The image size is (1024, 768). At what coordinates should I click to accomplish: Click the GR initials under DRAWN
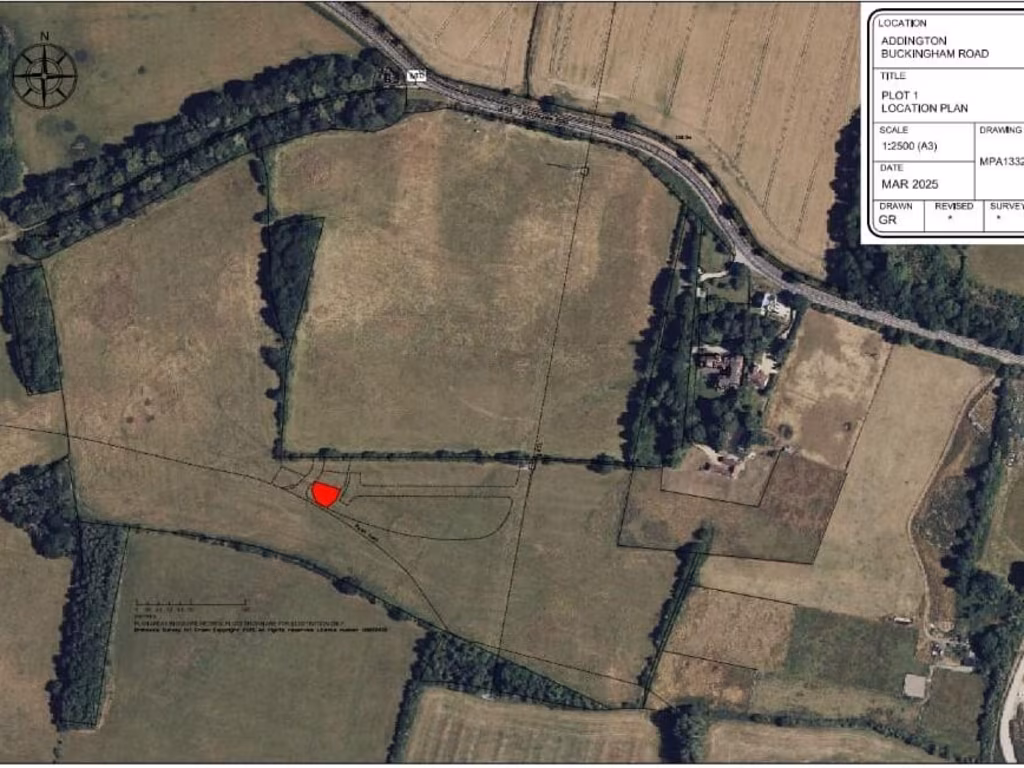click(x=888, y=220)
